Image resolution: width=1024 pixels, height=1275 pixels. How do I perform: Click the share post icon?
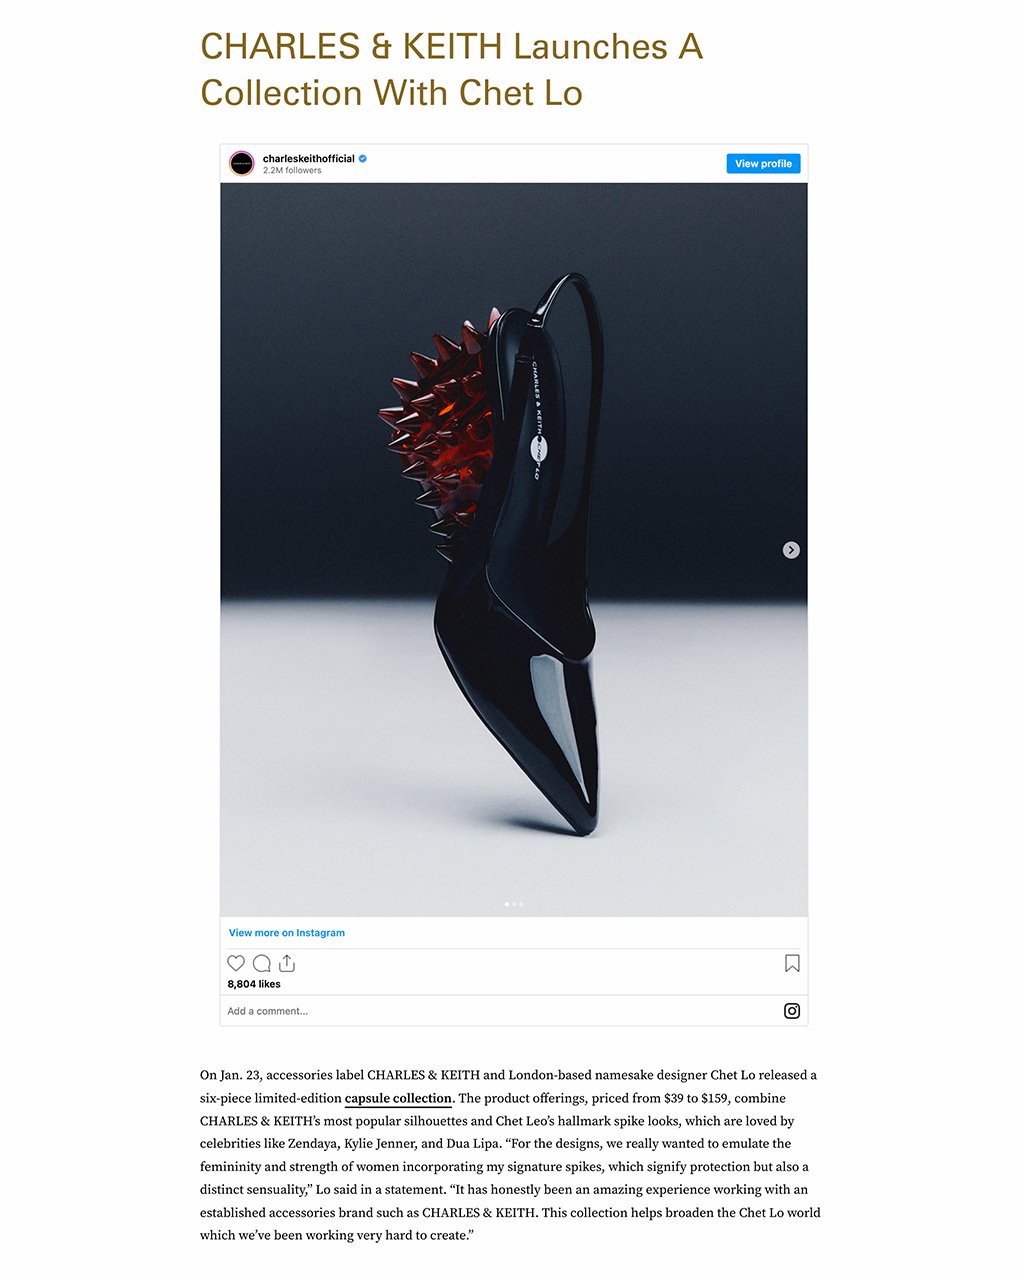pos(287,963)
